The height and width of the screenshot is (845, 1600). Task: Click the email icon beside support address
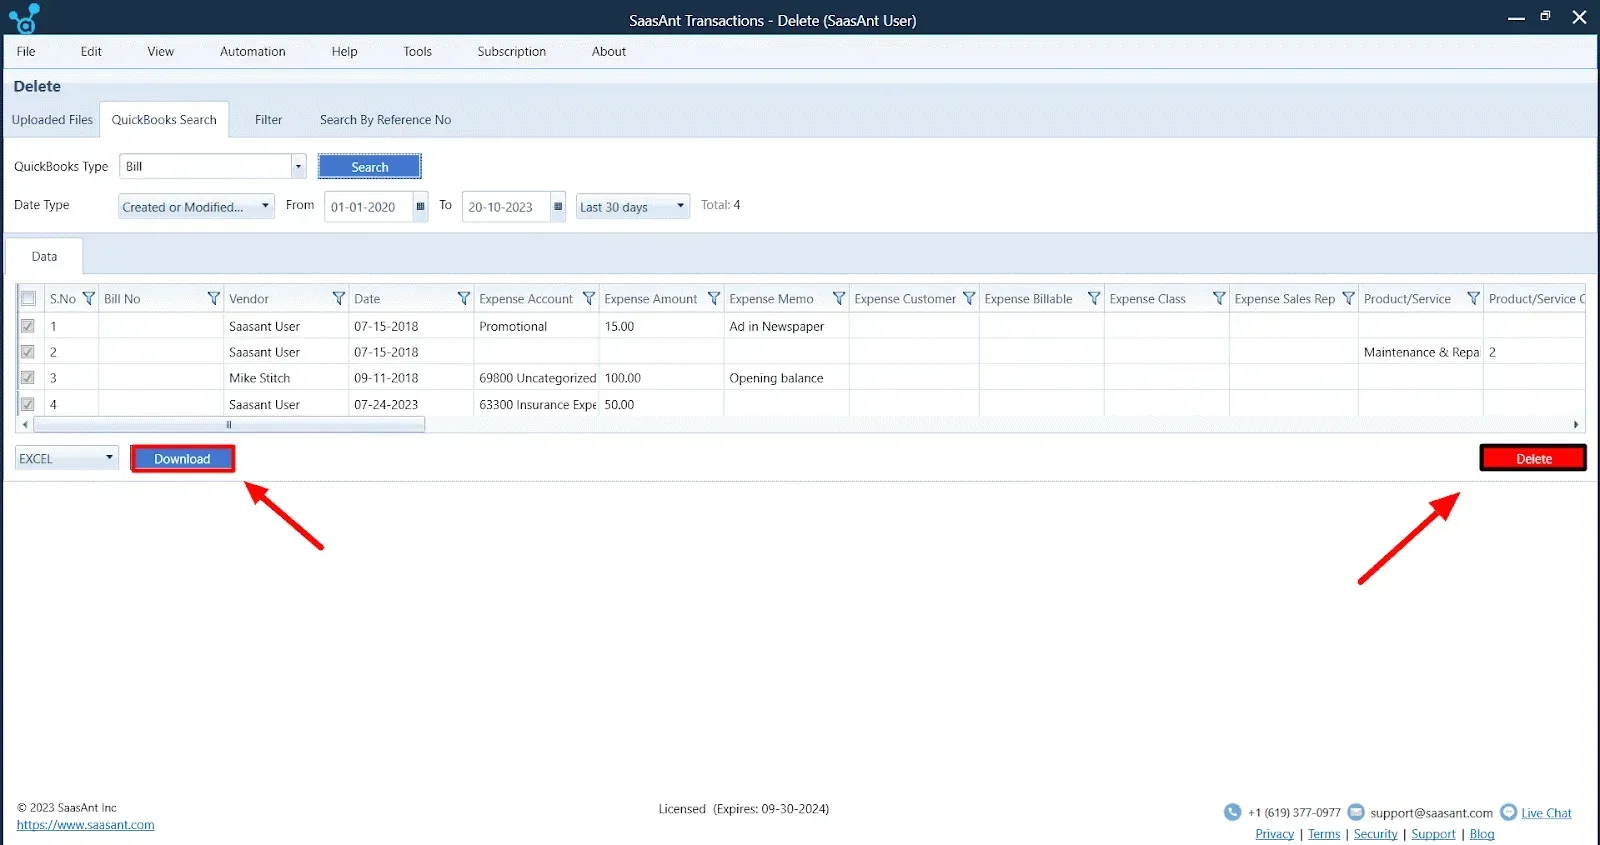1356,812
